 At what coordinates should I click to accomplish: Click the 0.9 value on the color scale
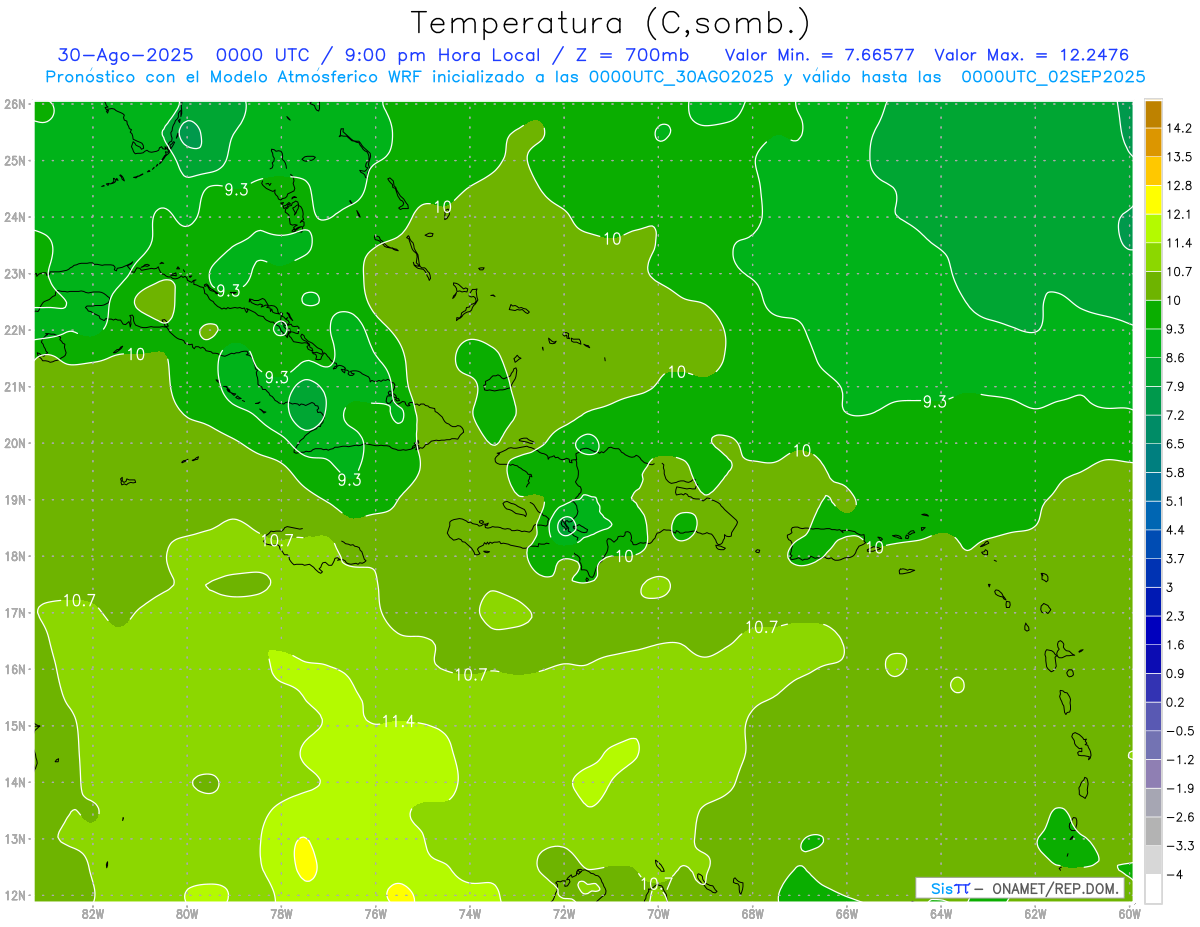coord(1176,673)
